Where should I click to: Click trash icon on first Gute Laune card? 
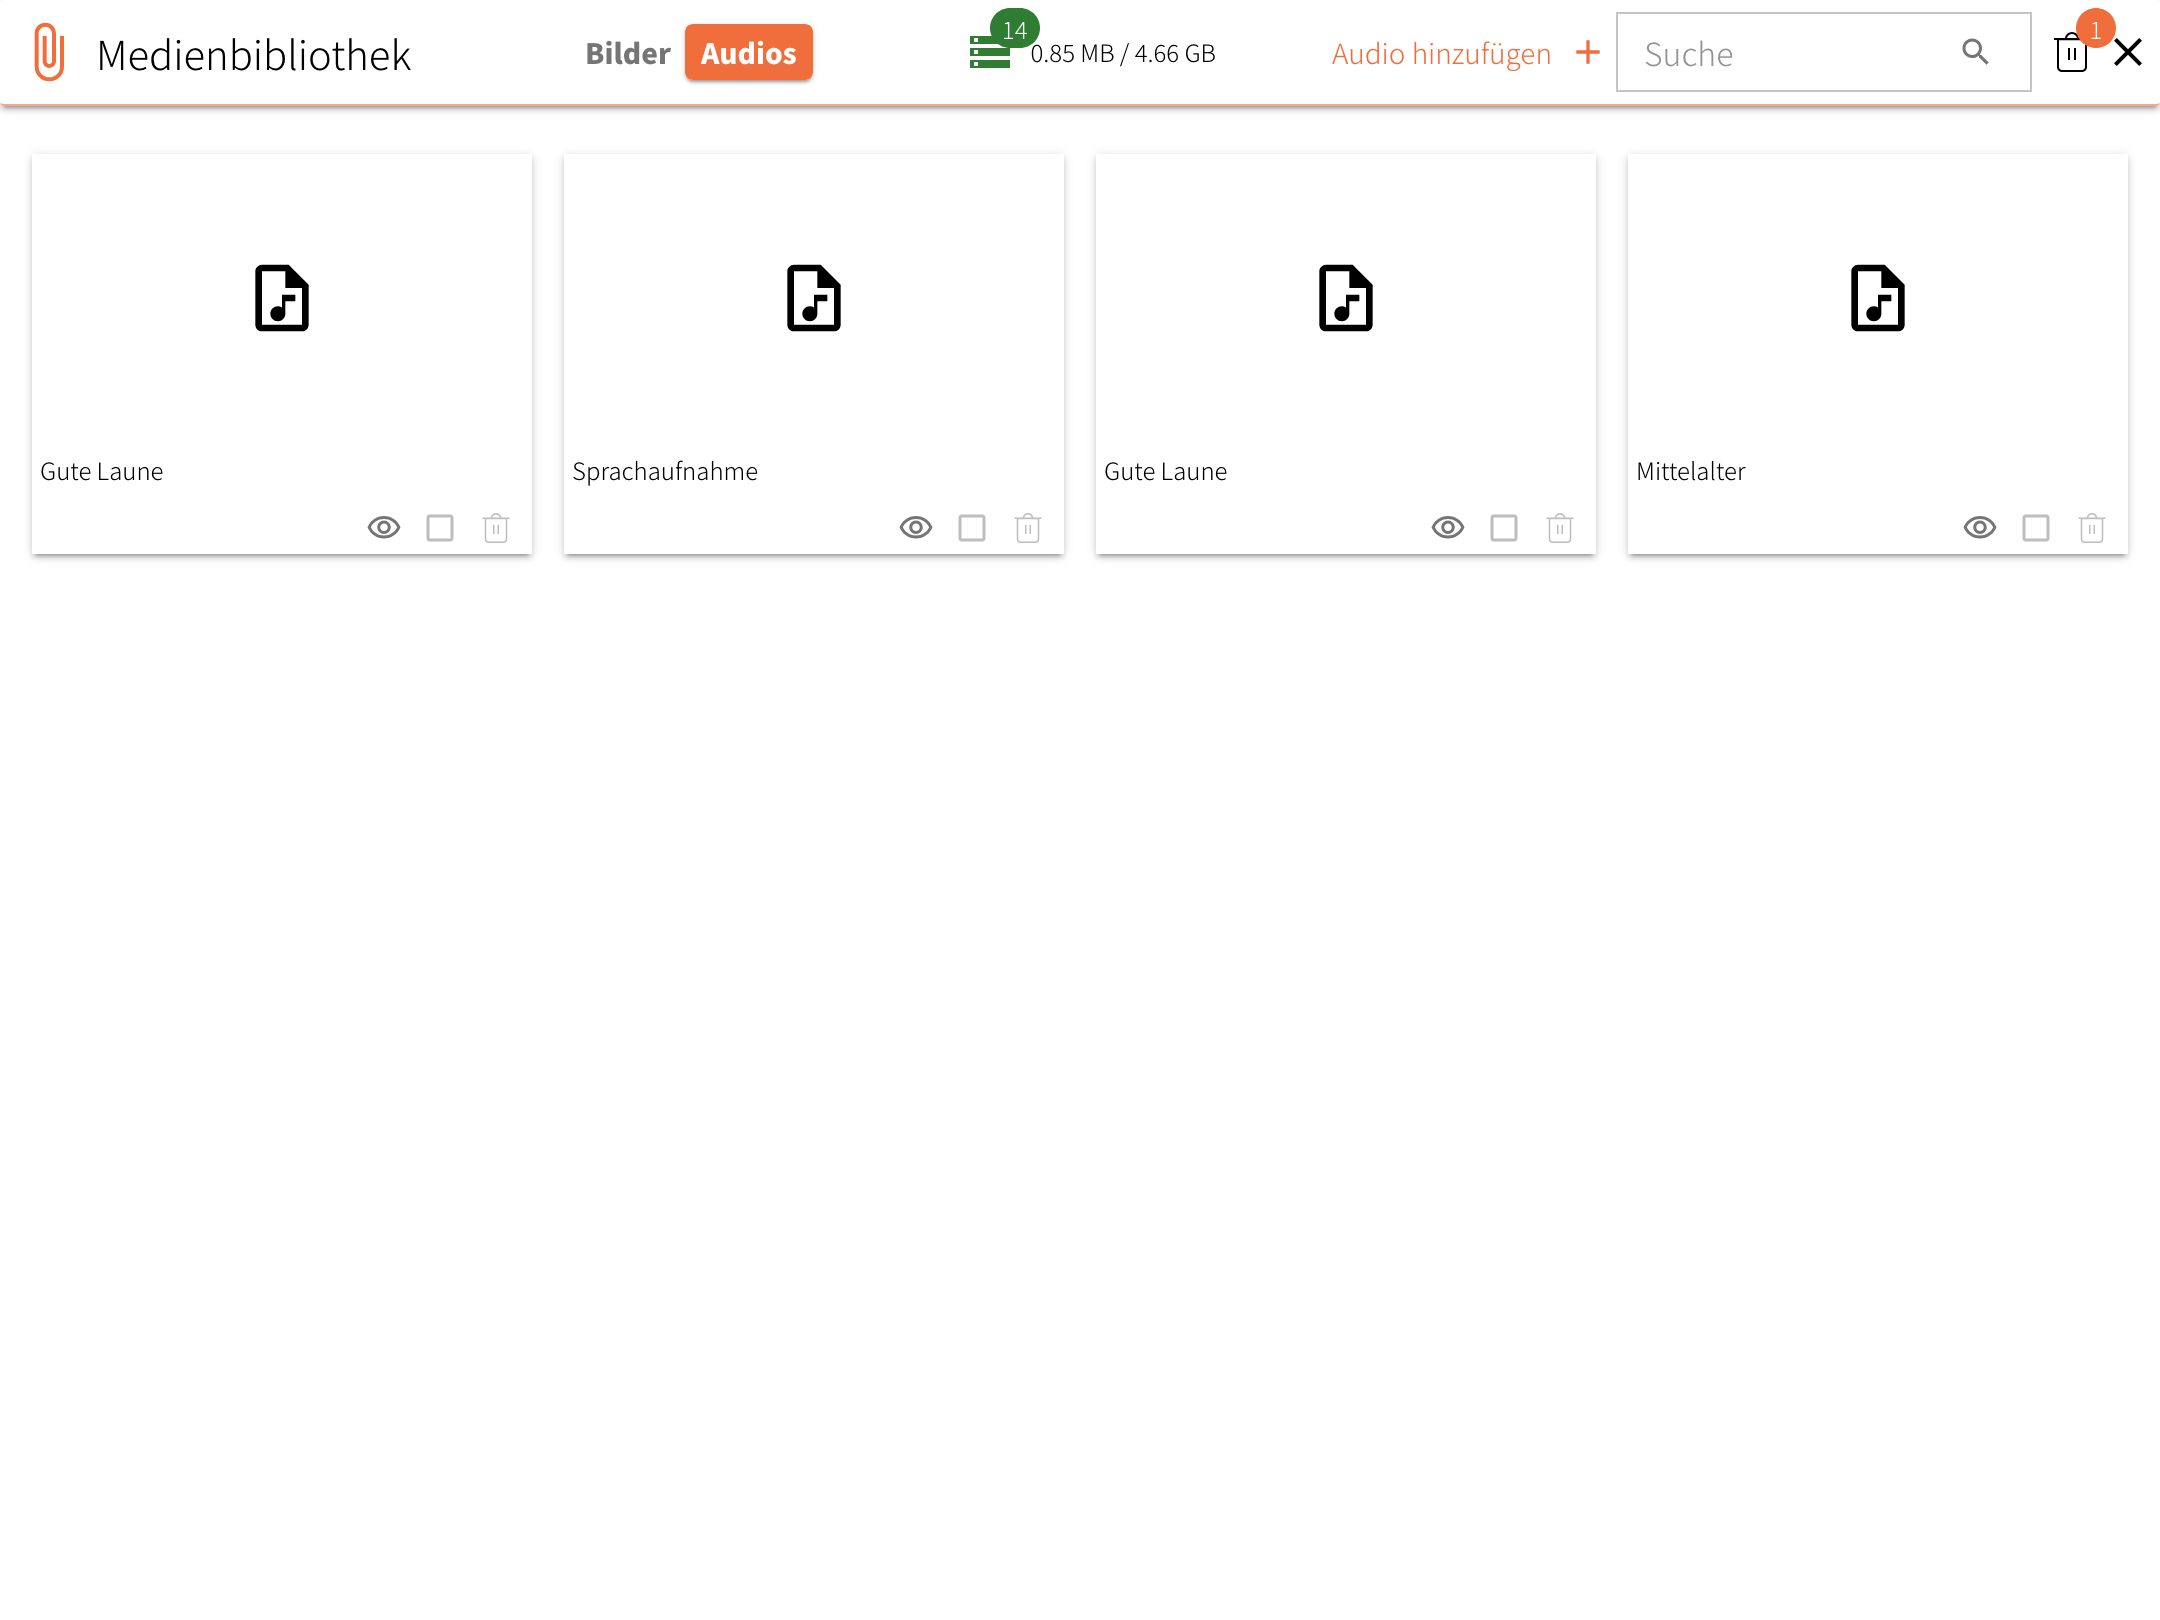pyautogui.click(x=495, y=528)
